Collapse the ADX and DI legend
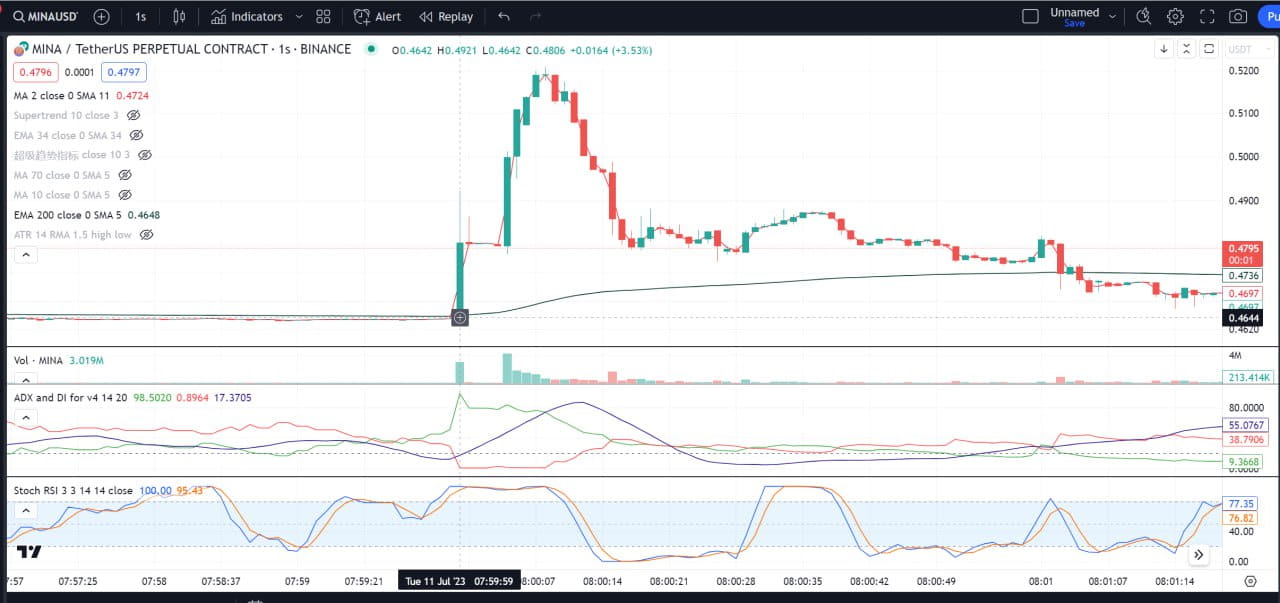1280x603 pixels. 25,419
